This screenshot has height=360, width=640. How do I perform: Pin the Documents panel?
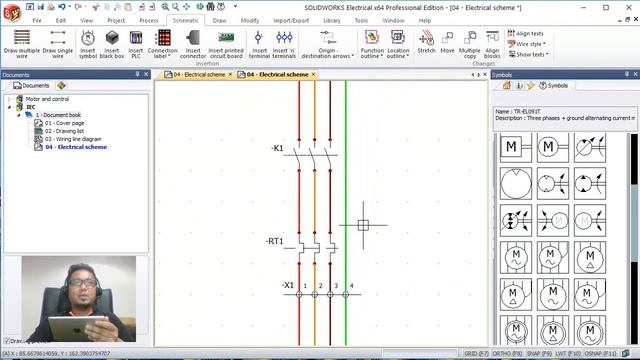(137, 74)
